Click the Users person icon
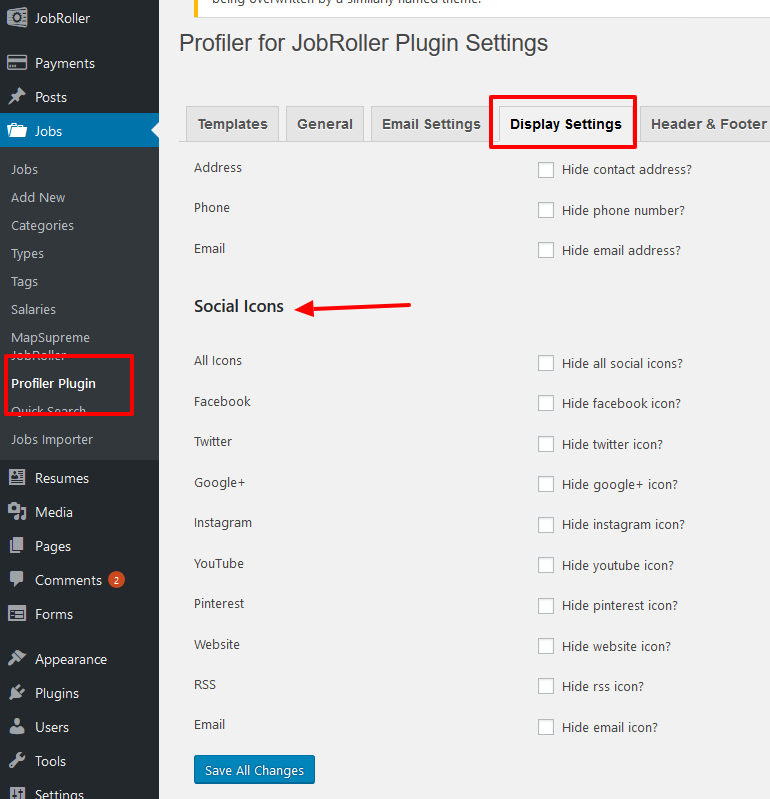The height and width of the screenshot is (799, 770). [x=17, y=726]
